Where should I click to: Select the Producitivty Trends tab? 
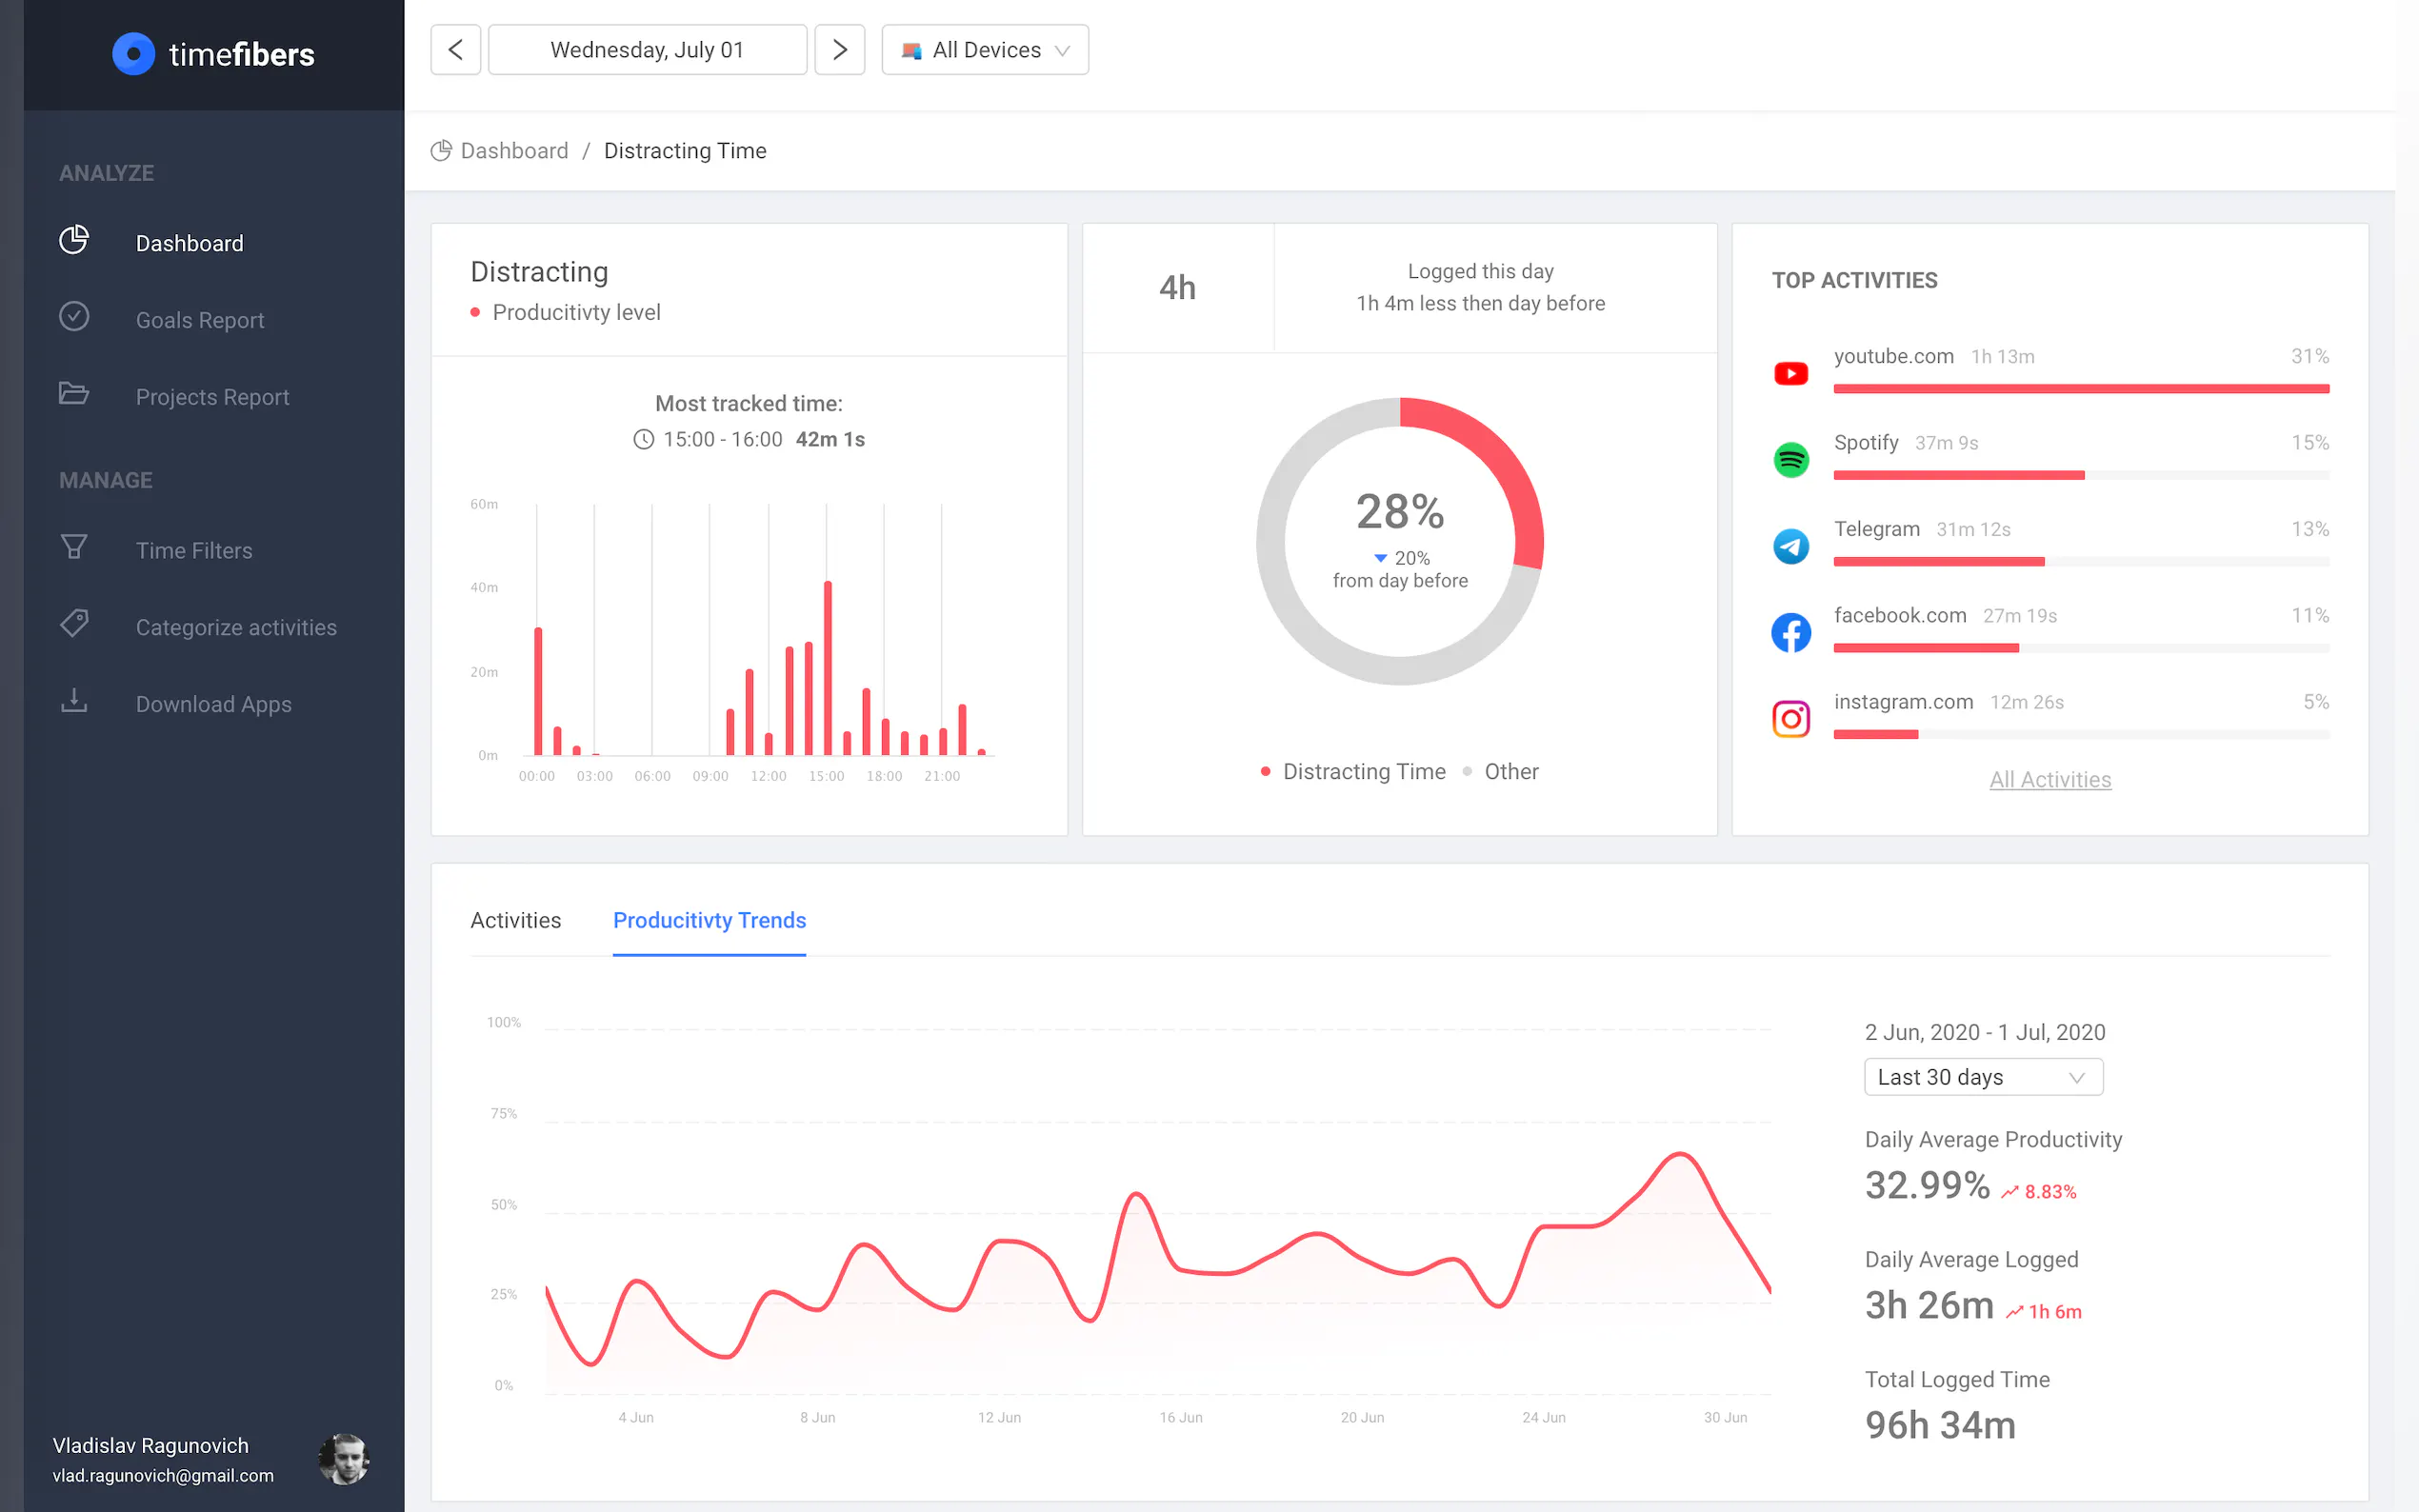pos(709,920)
